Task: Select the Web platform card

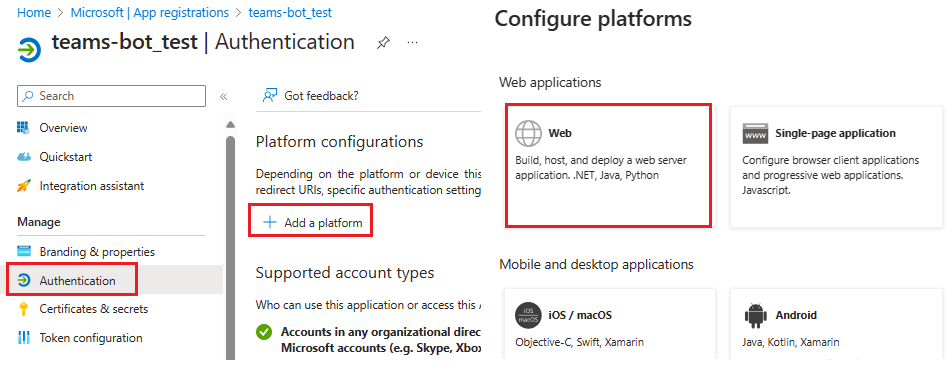Action: click(608, 166)
